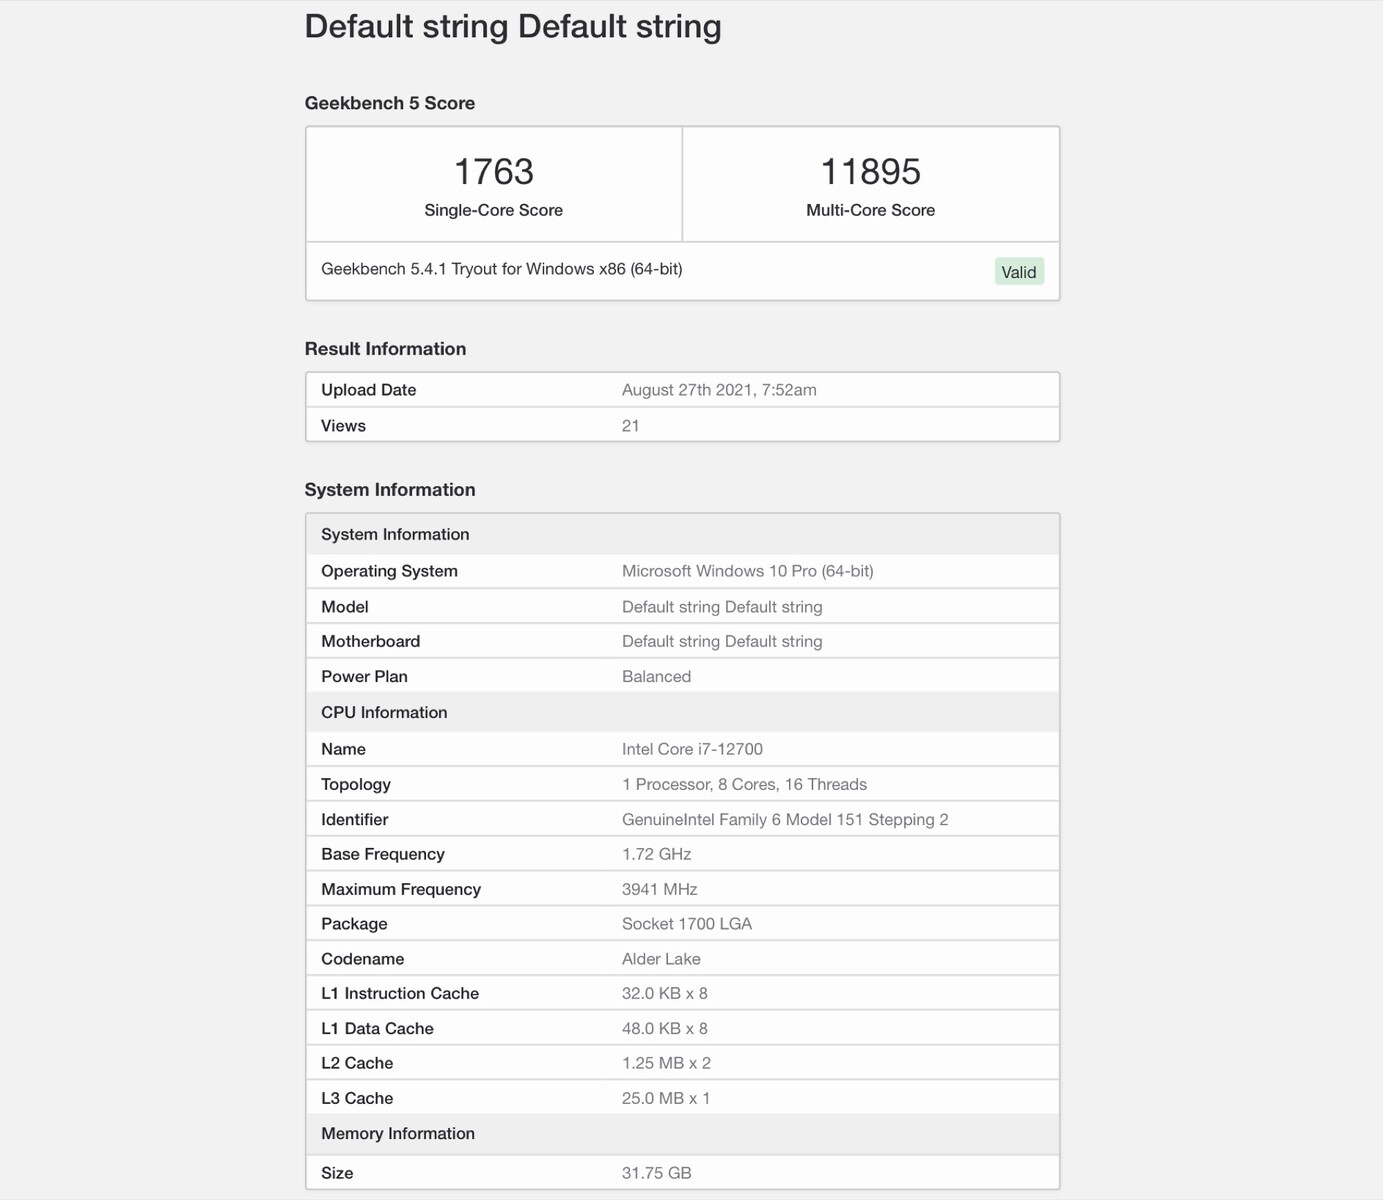Viewport: 1383px width, 1200px height.
Task: Select the Base Frequency value 1.72 GHz
Action: click(656, 854)
